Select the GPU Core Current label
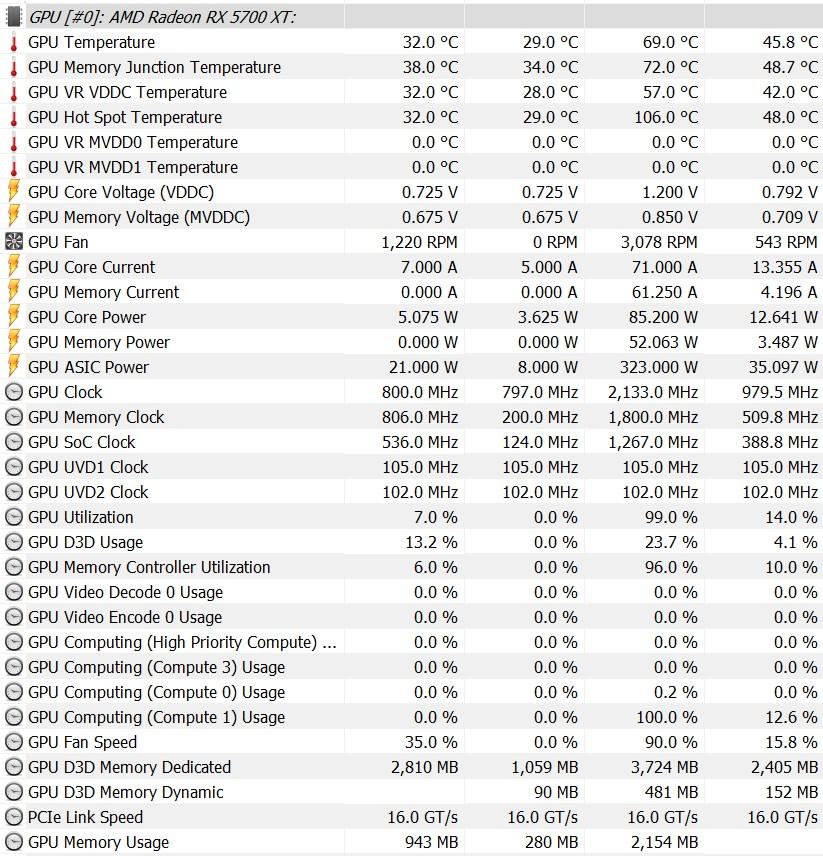This screenshot has height=856, width=823. pos(91,268)
